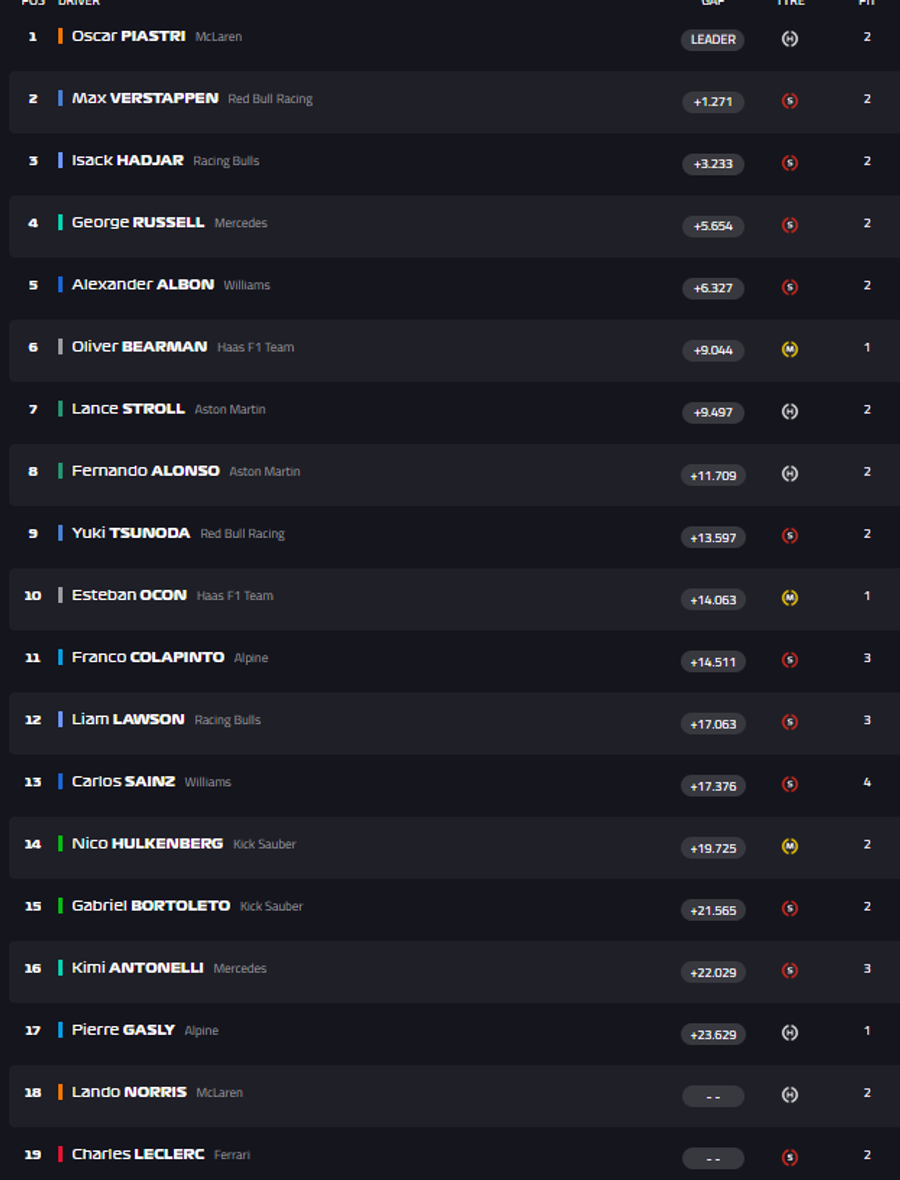The width and height of the screenshot is (900, 1180).
Task: Click Piastri's hard tyre icon
Action: (789, 39)
